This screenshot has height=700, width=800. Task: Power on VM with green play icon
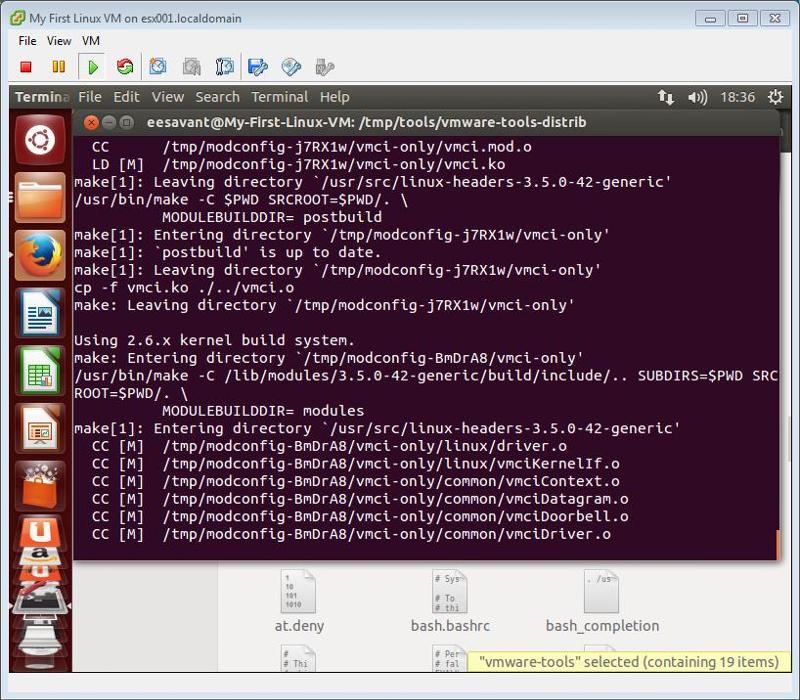point(92,67)
